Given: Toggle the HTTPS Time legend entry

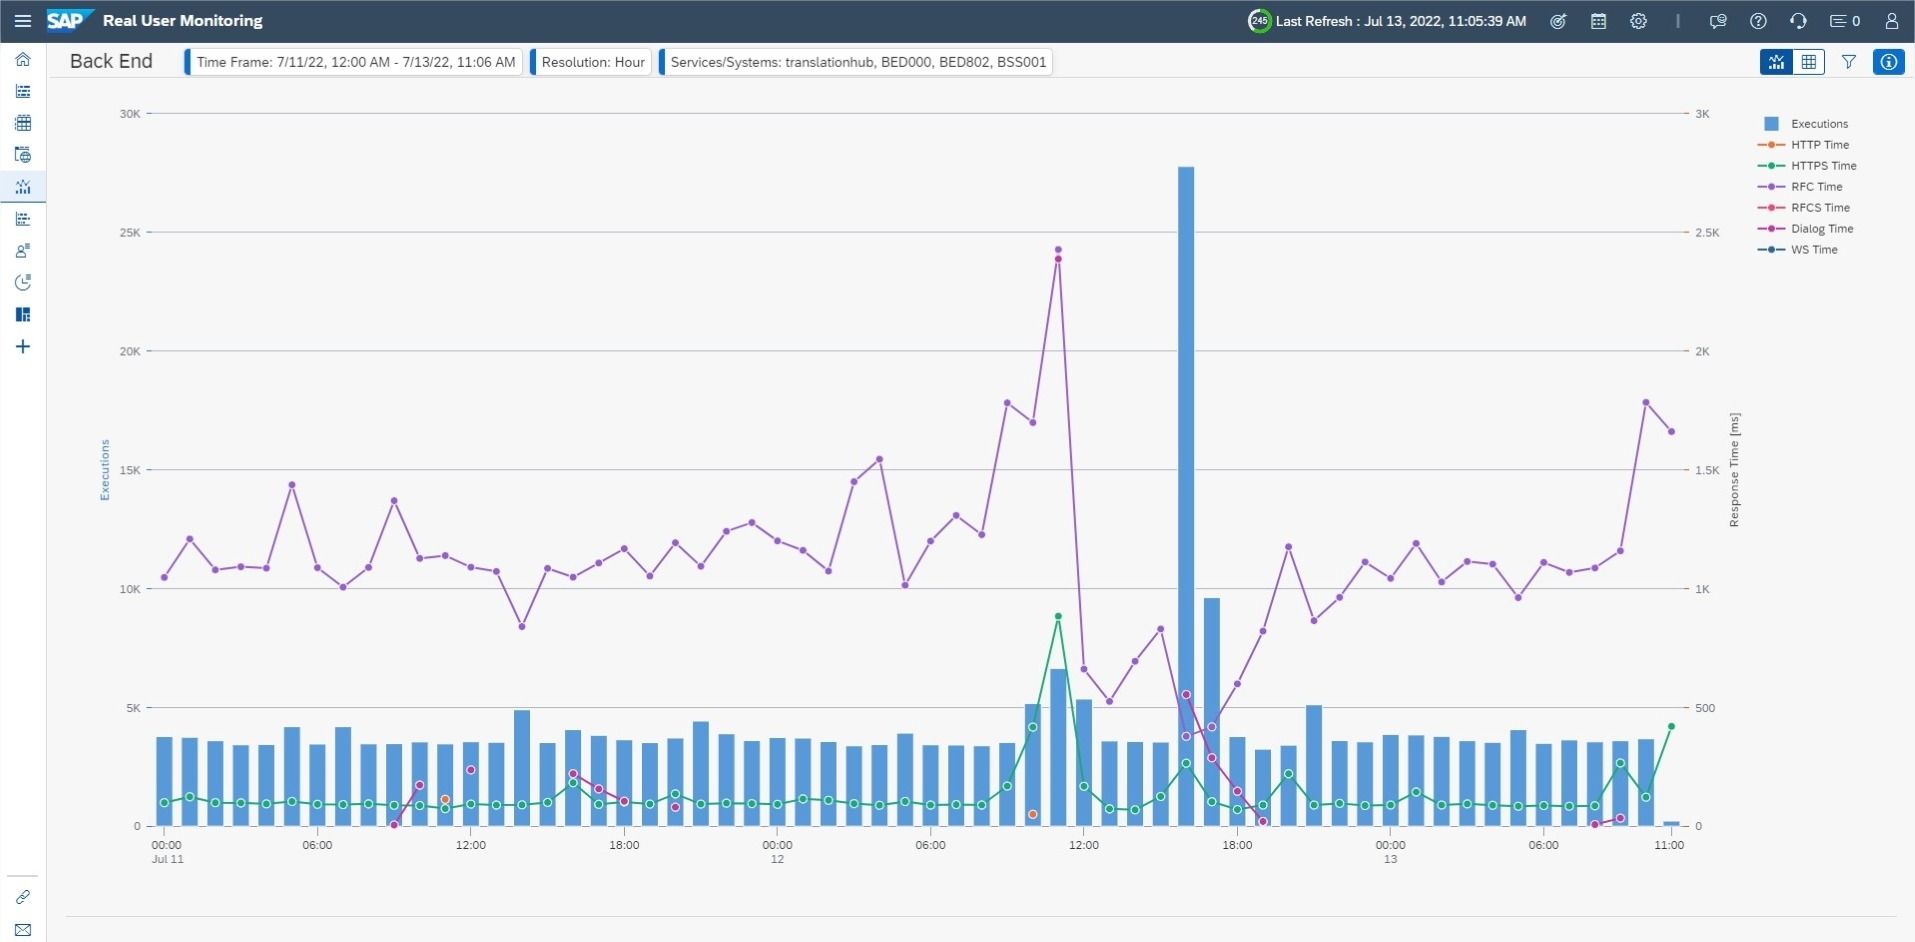Looking at the screenshot, I should (1807, 166).
